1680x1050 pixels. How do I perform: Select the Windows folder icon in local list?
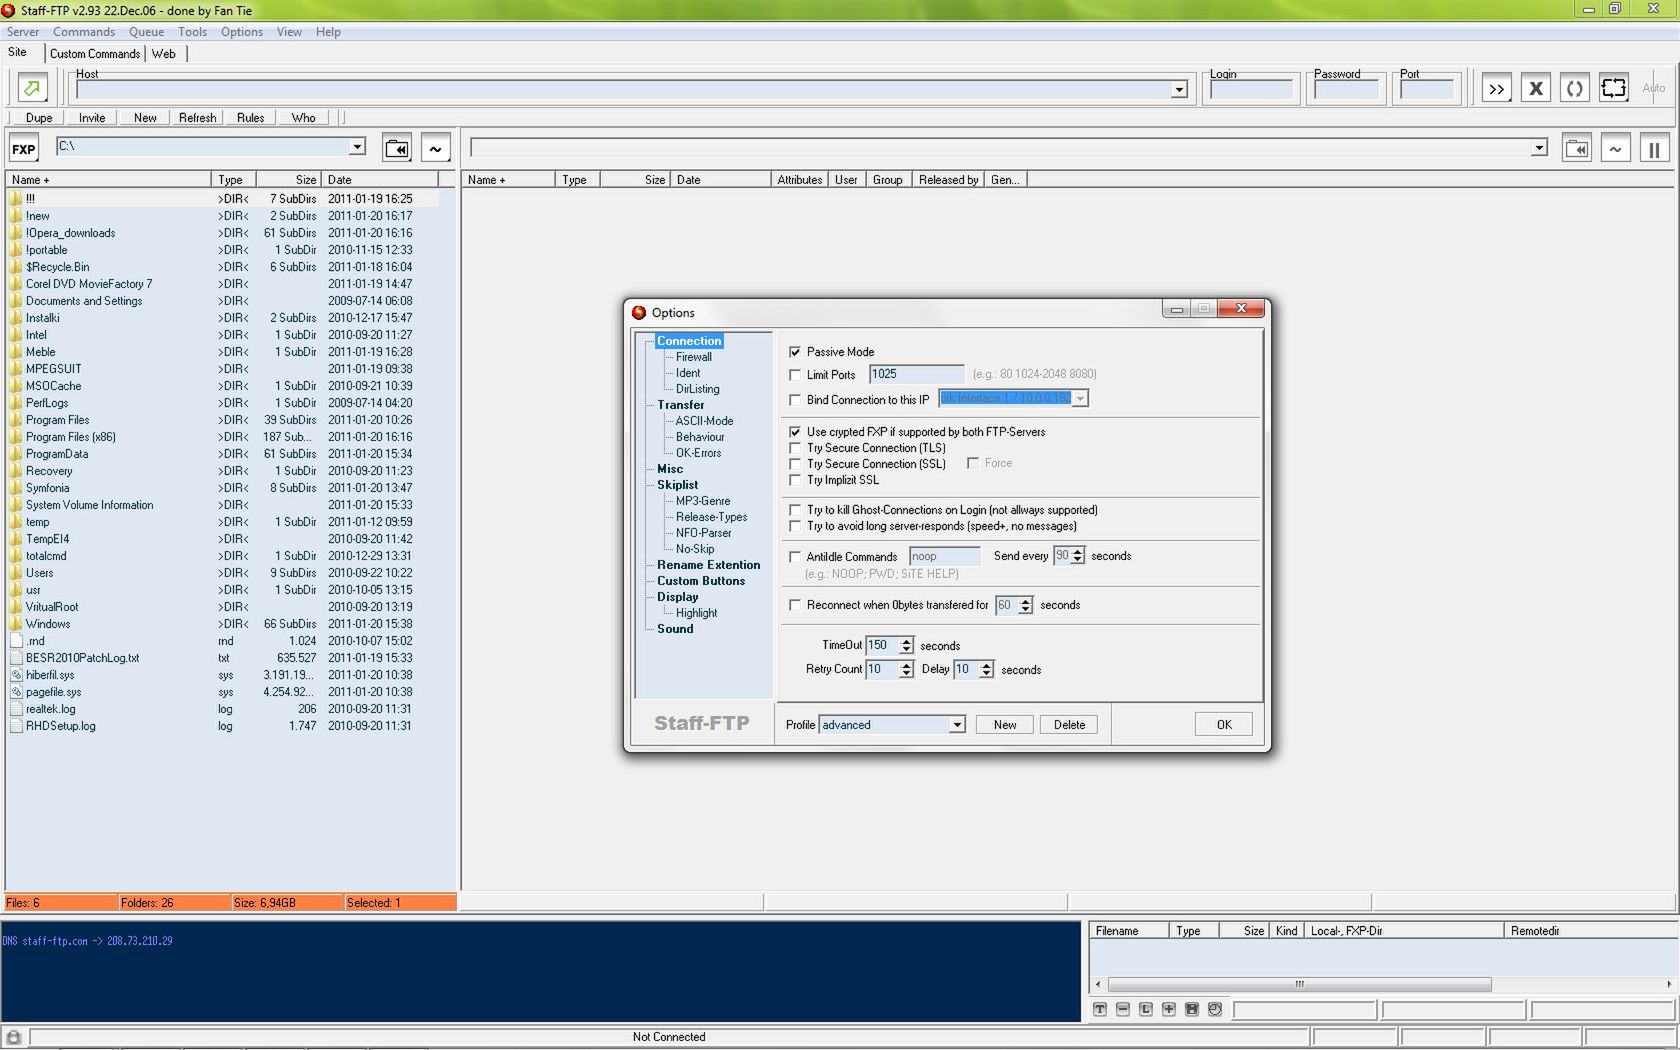click(x=16, y=624)
